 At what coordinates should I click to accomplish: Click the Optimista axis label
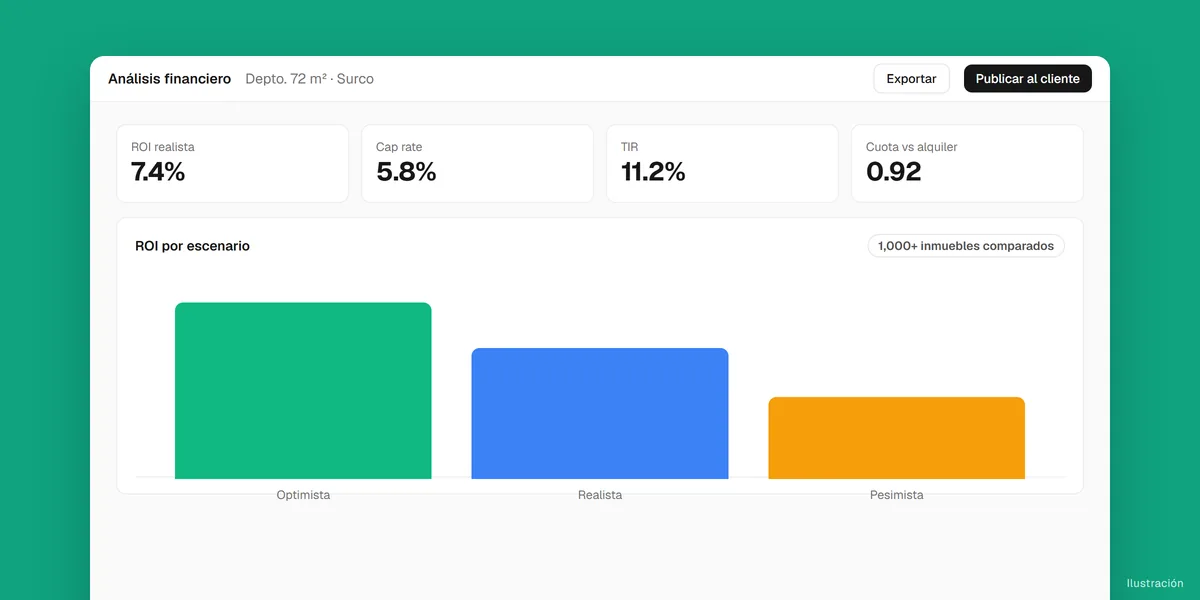[x=303, y=495]
